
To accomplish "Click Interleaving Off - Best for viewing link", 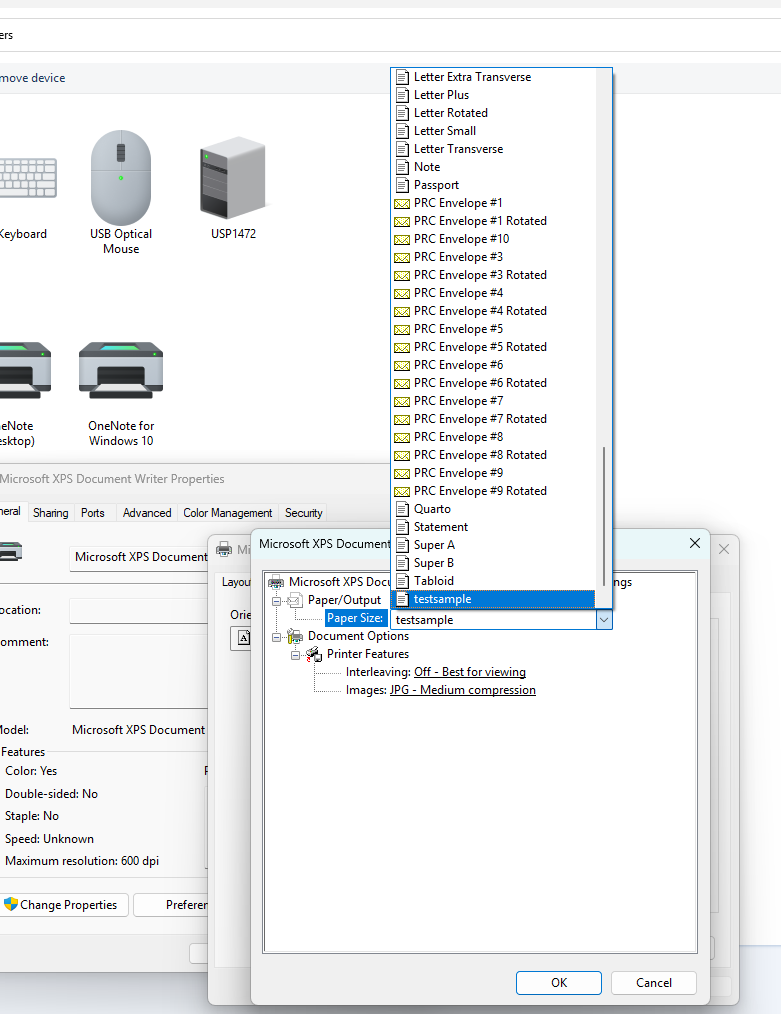I will 469,672.
